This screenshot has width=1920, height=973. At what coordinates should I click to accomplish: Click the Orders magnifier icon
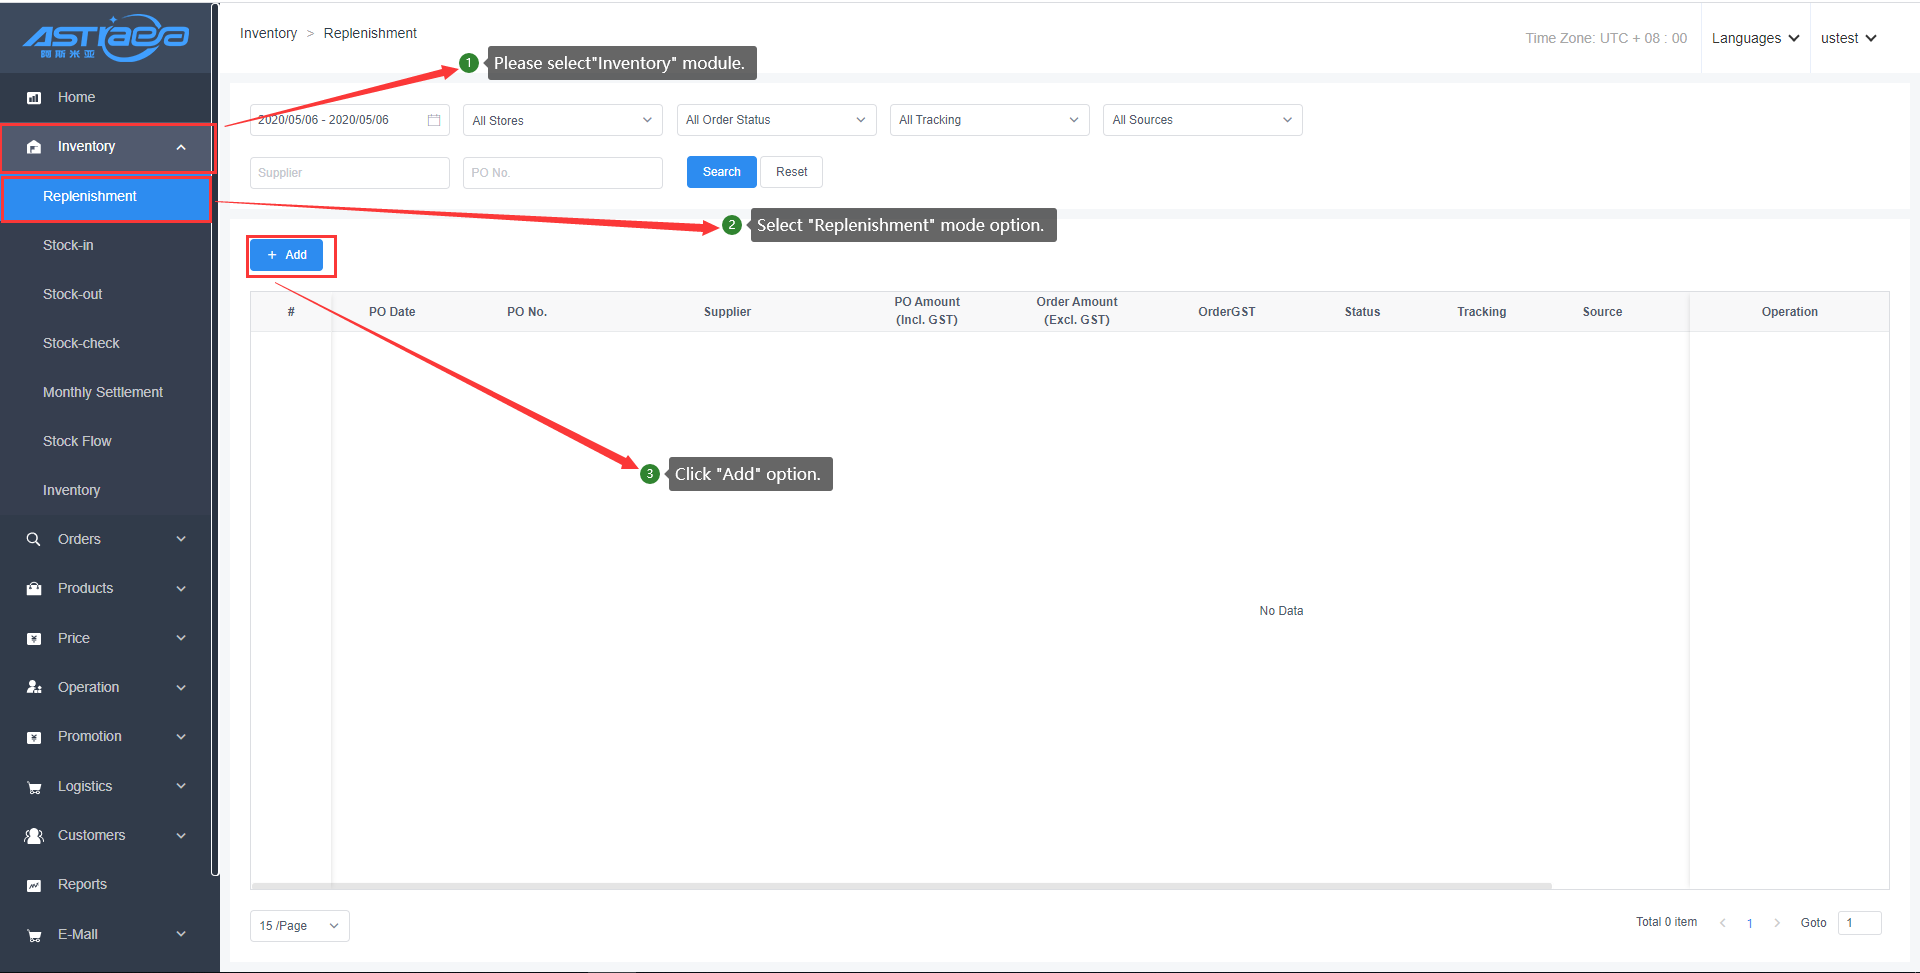[x=34, y=539]
